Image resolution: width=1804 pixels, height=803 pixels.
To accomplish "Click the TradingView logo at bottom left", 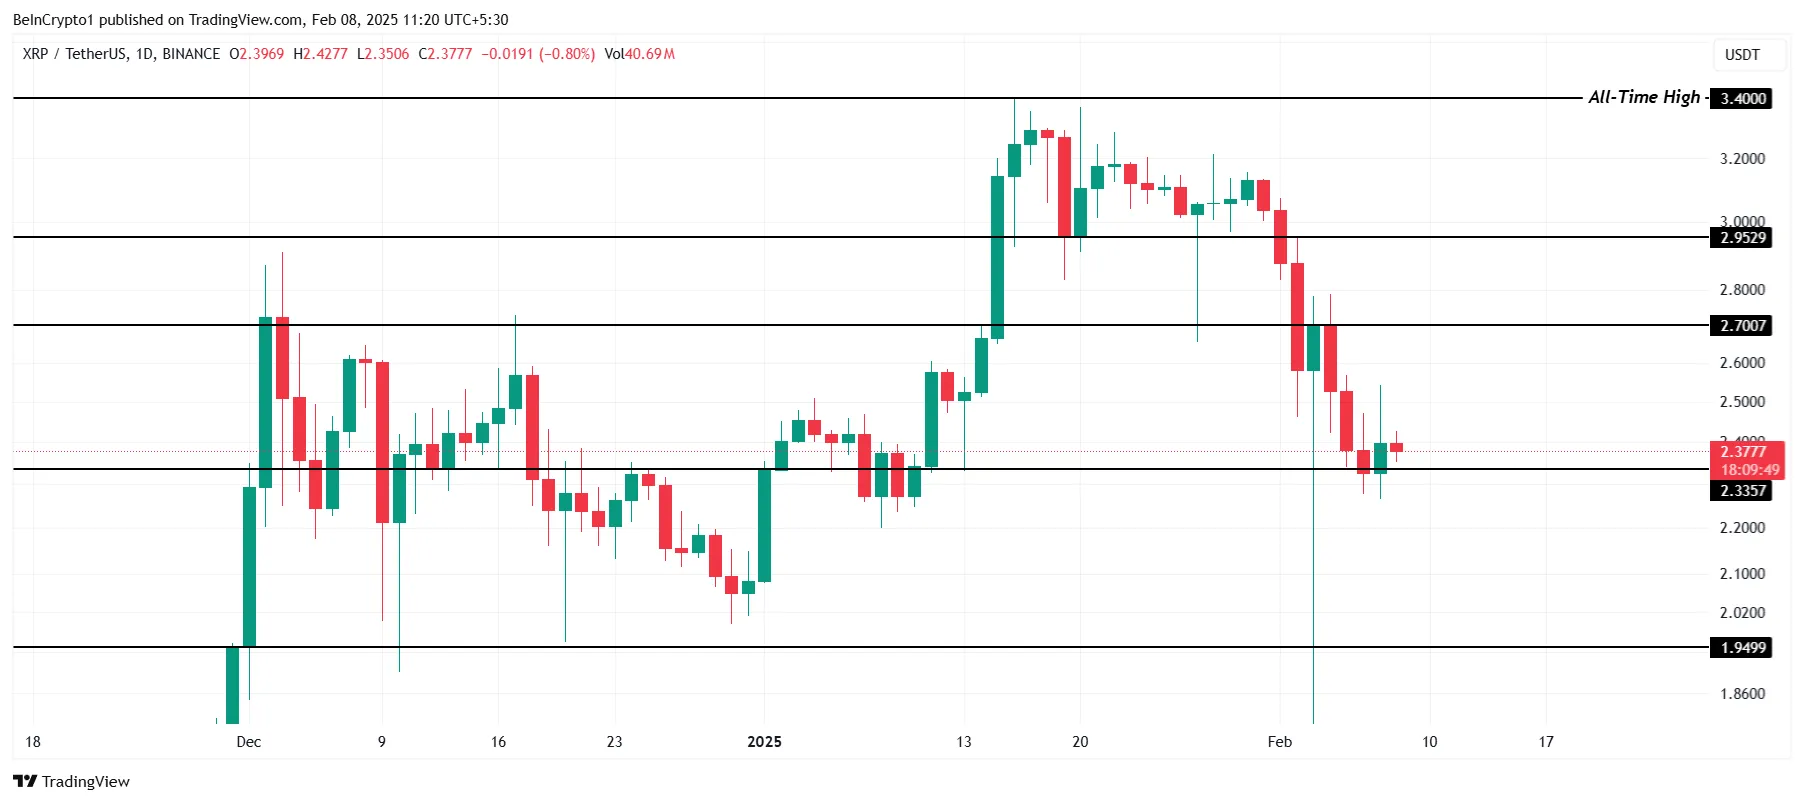I will 71,781.
